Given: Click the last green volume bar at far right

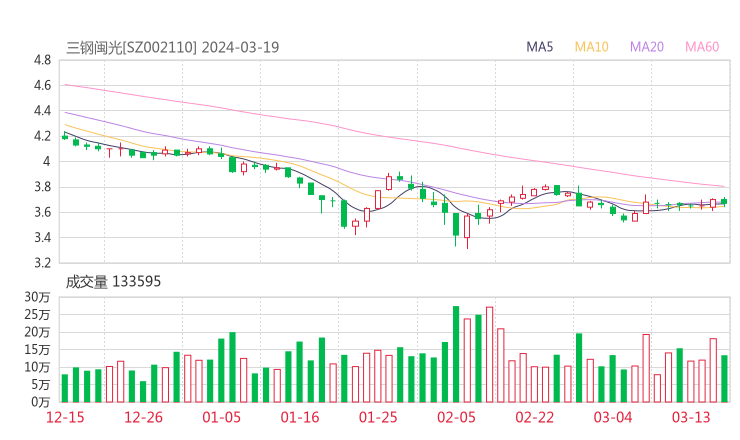Looking at the screenshot, I should [x=724, y=378].
